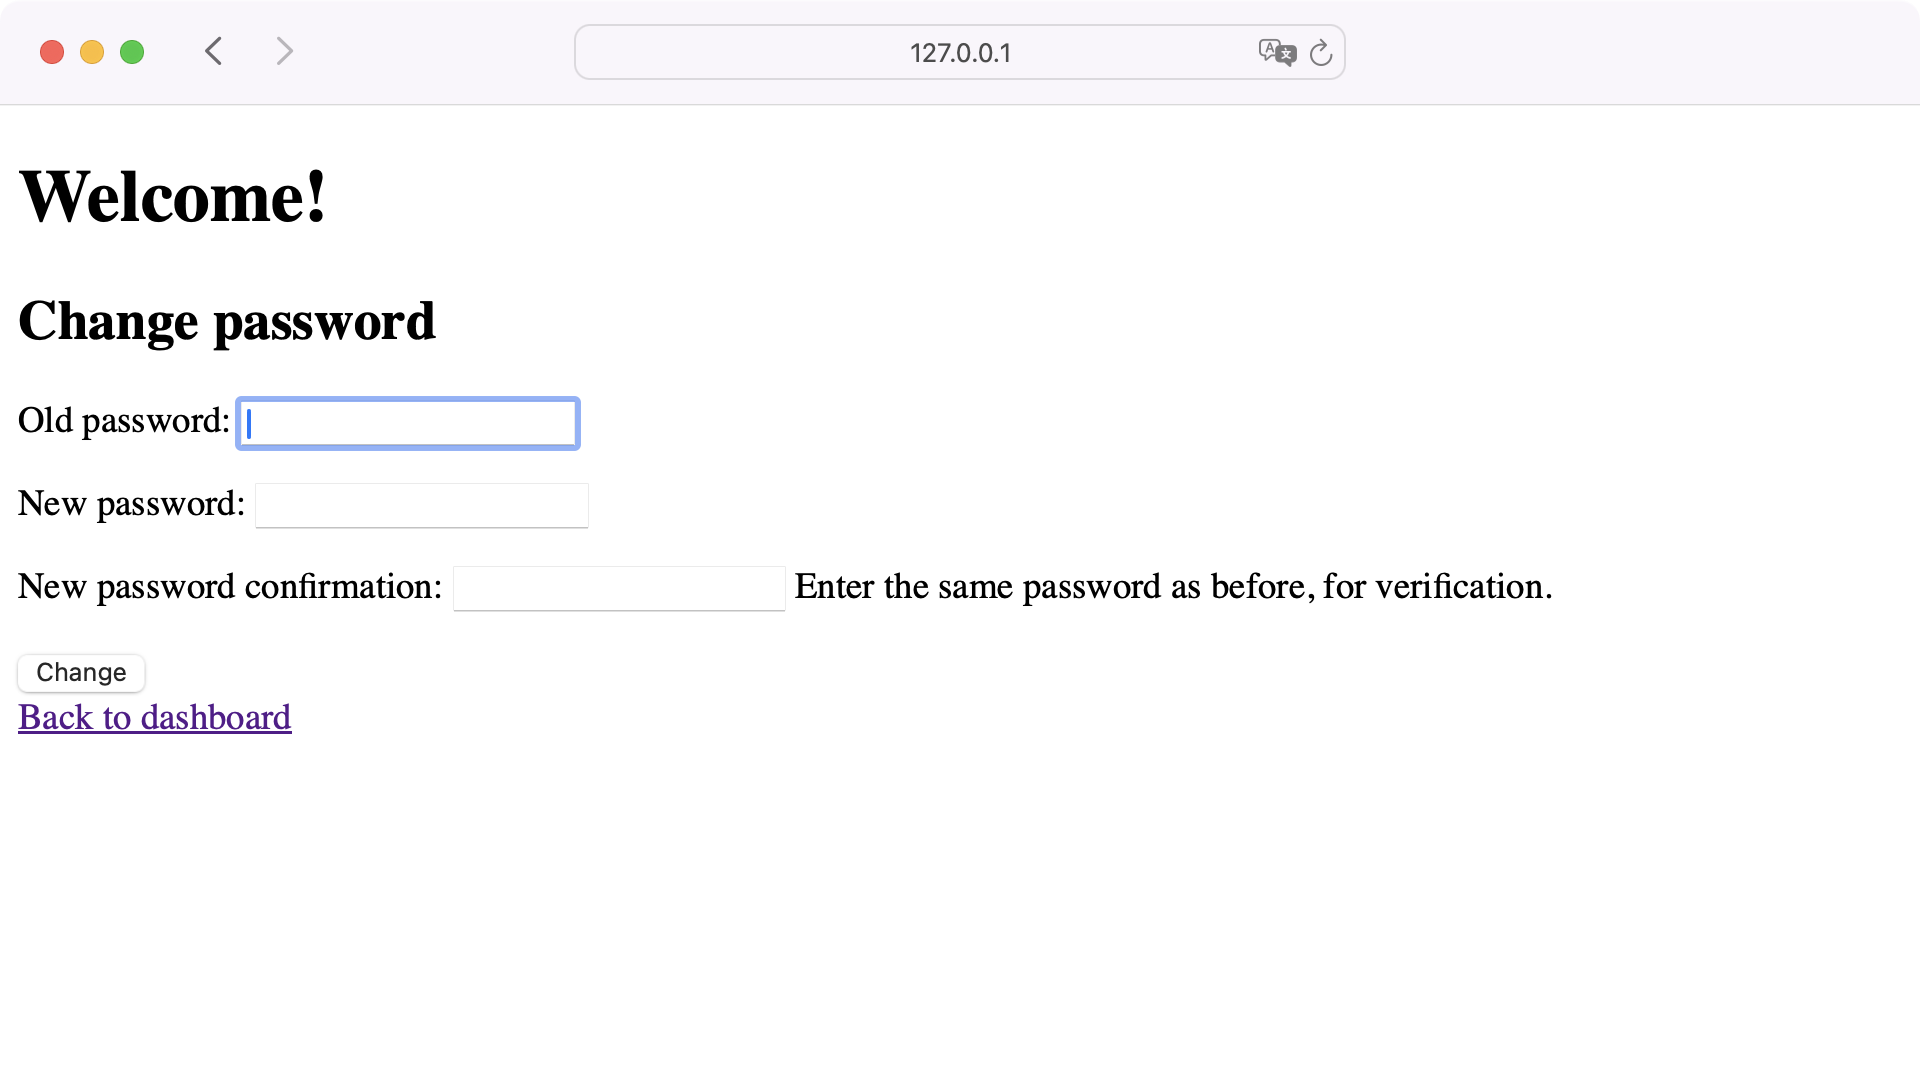Click the browser toolbar background area

[700, 52]
